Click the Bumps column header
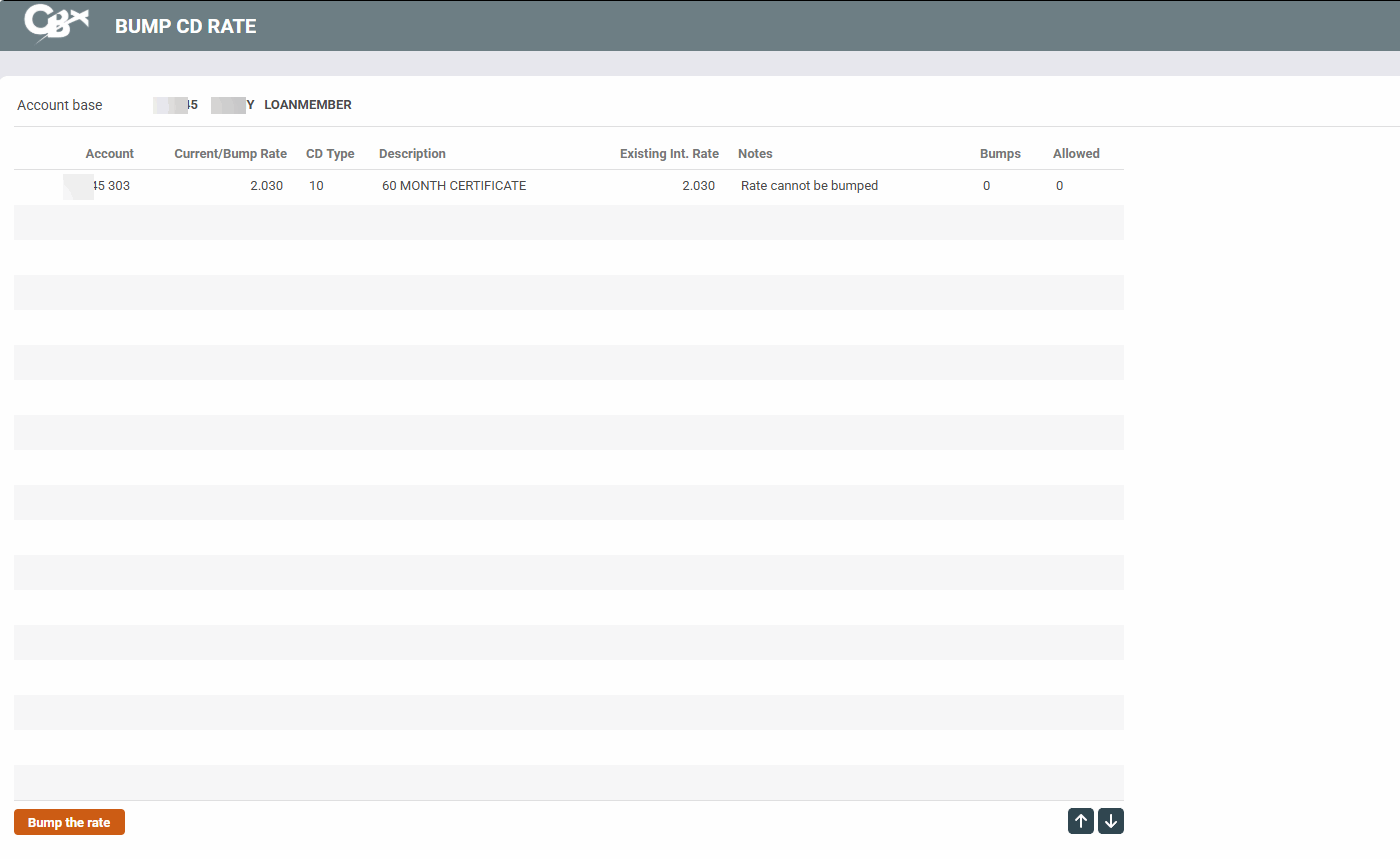 tap(1000, 154)
